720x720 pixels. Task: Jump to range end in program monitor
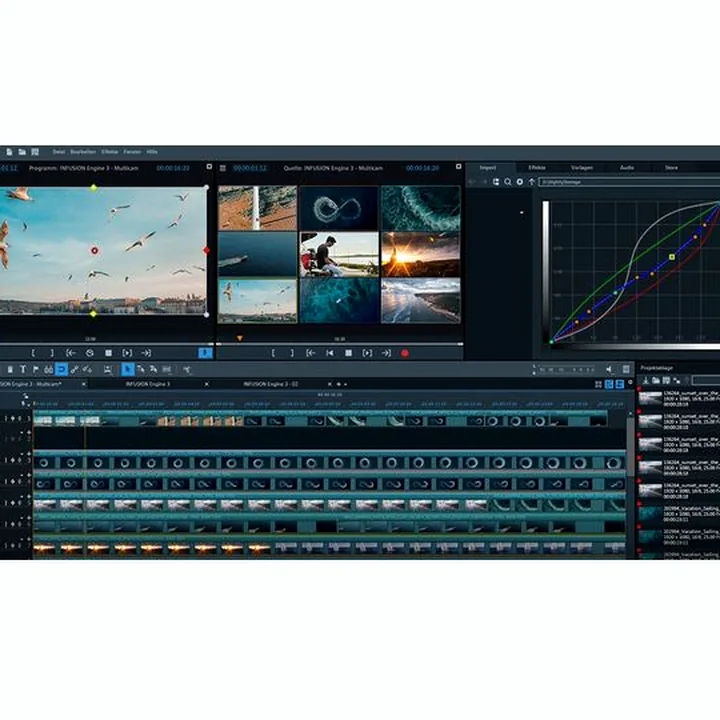(146, 353)
